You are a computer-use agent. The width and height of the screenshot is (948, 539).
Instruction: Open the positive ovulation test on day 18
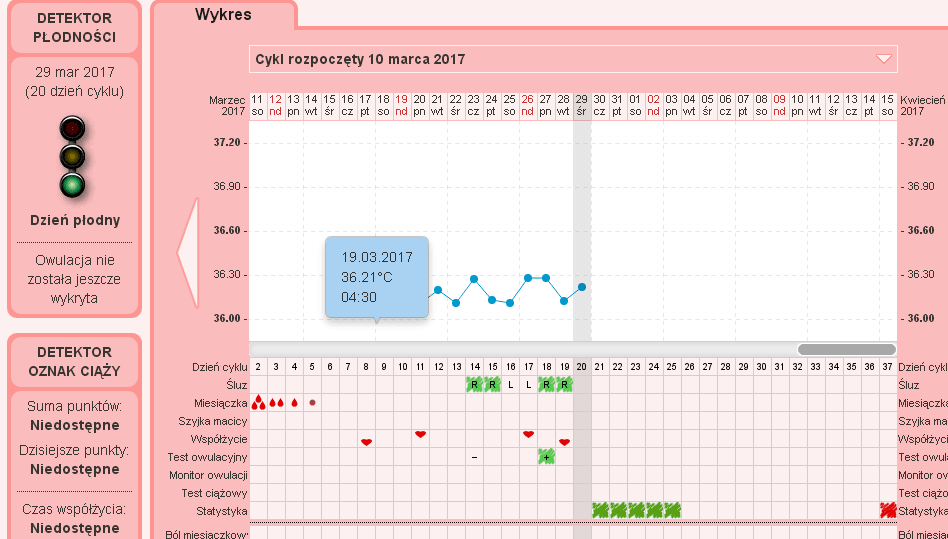[546, 457]
